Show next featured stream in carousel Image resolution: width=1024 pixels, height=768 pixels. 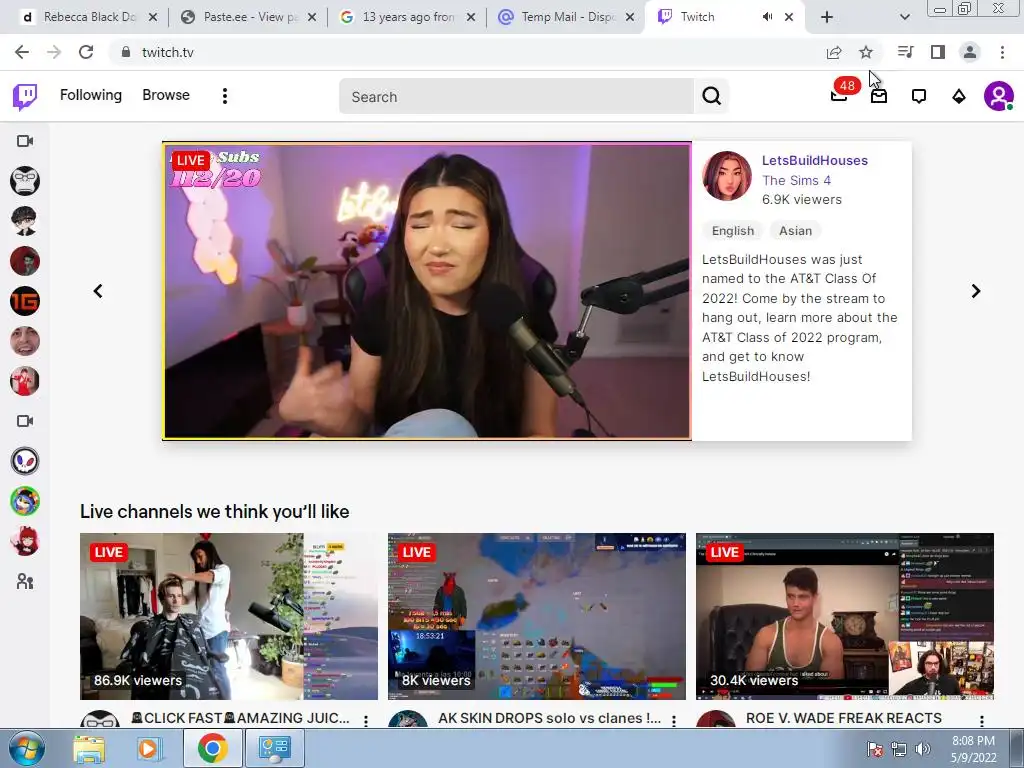976,291
